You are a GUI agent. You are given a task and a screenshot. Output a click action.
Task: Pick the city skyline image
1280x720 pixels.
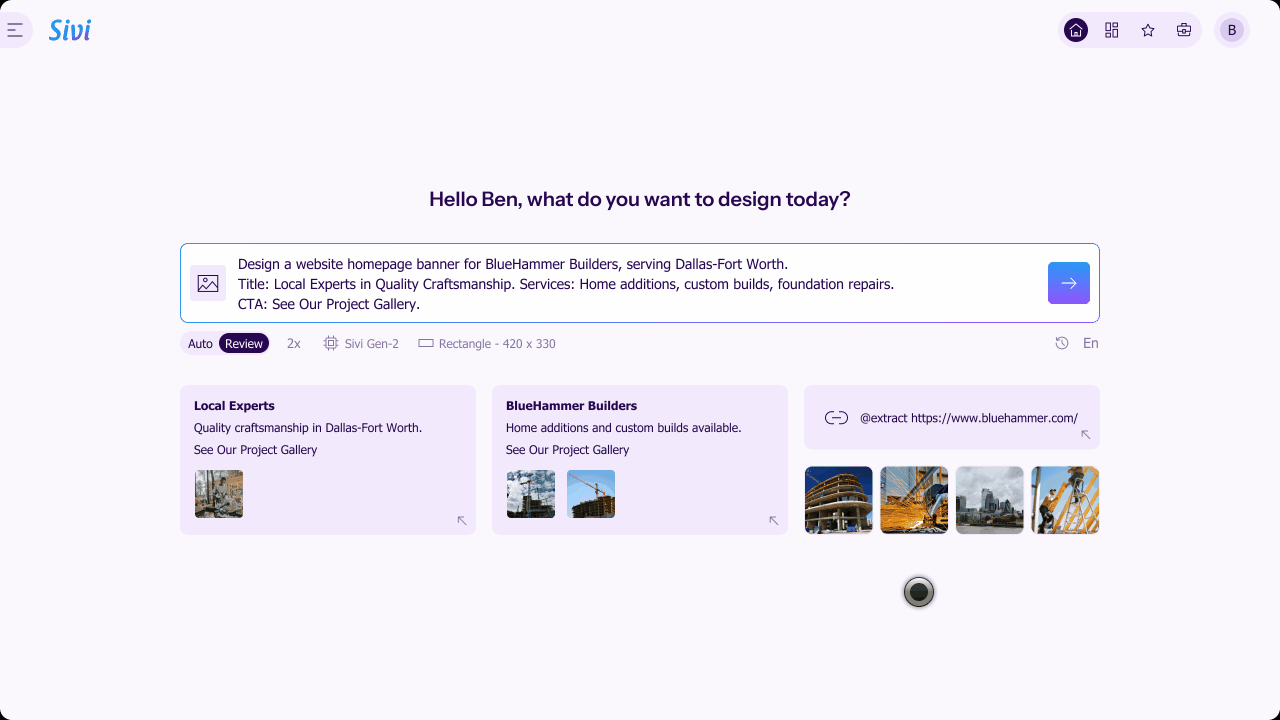(x=990, y=500)
